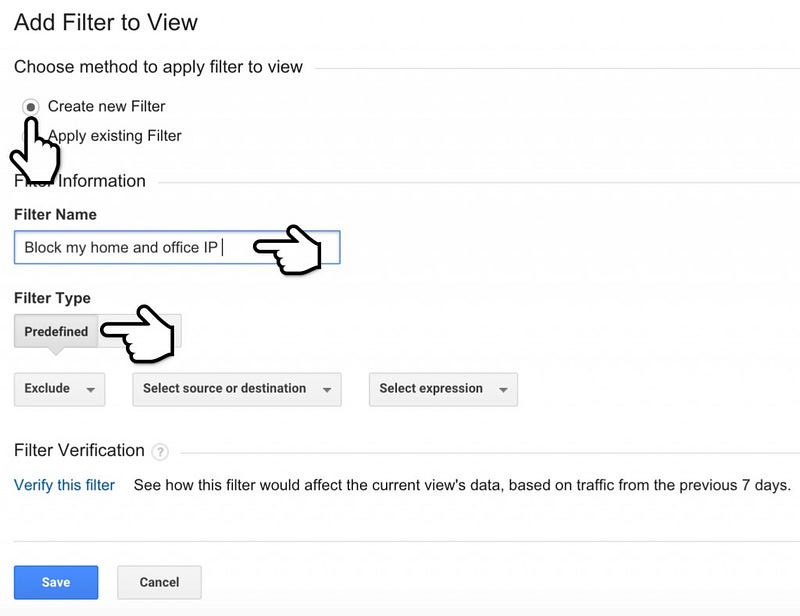
Task: Click the Cancel button
Action: pos(159,582)
